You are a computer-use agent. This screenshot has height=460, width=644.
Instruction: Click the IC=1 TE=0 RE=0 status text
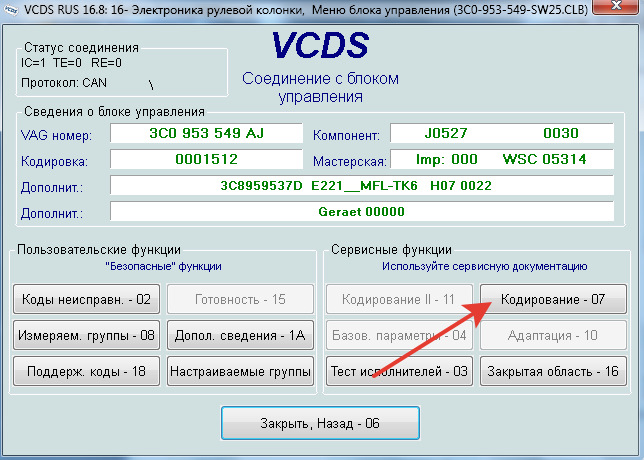(71, 63)
